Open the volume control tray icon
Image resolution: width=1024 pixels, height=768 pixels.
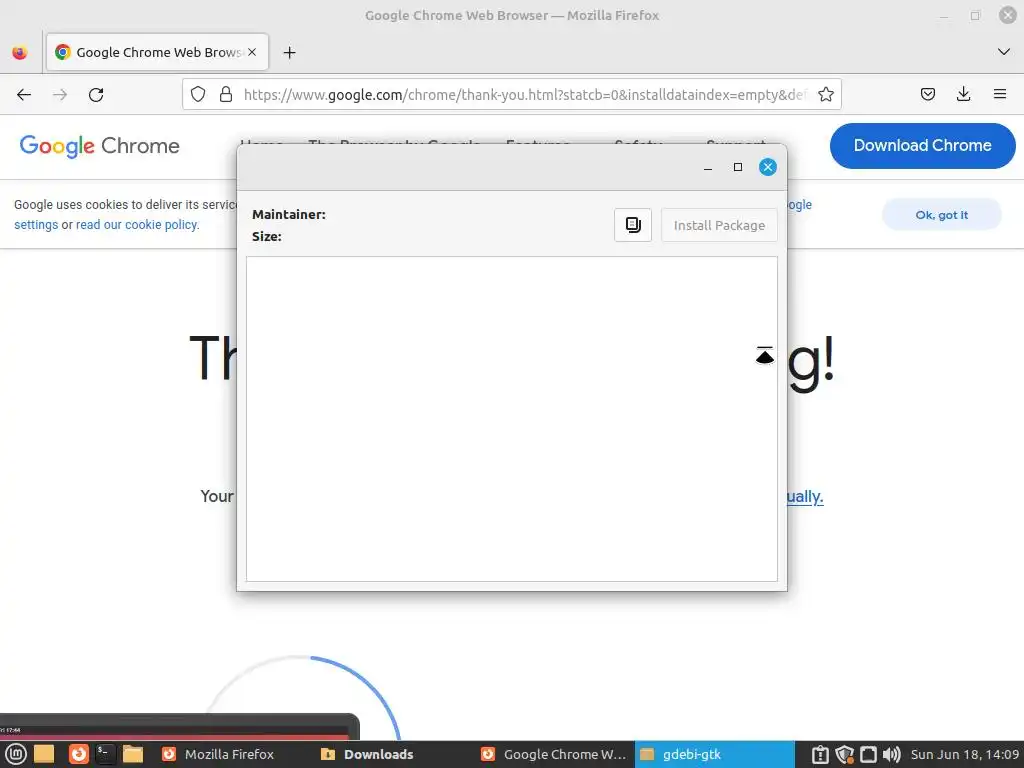(x=891, y=755)
